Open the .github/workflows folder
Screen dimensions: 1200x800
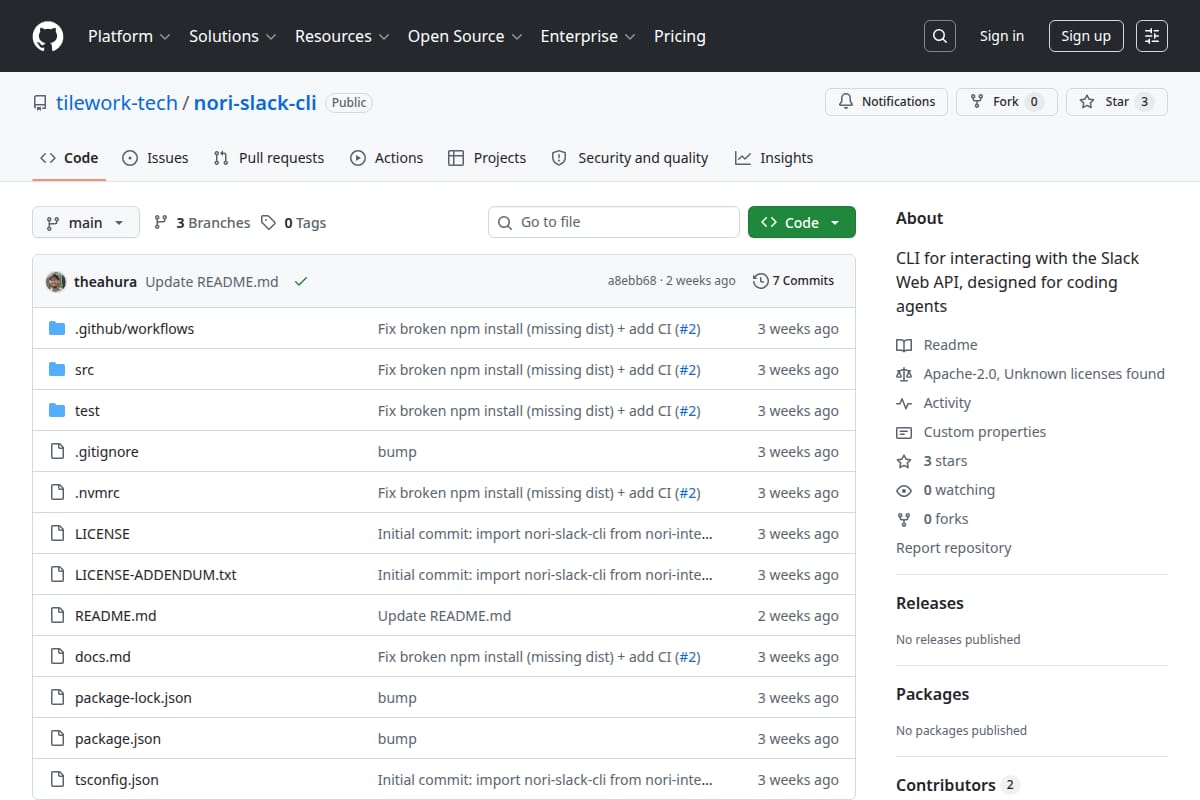[x=134, y=329]
